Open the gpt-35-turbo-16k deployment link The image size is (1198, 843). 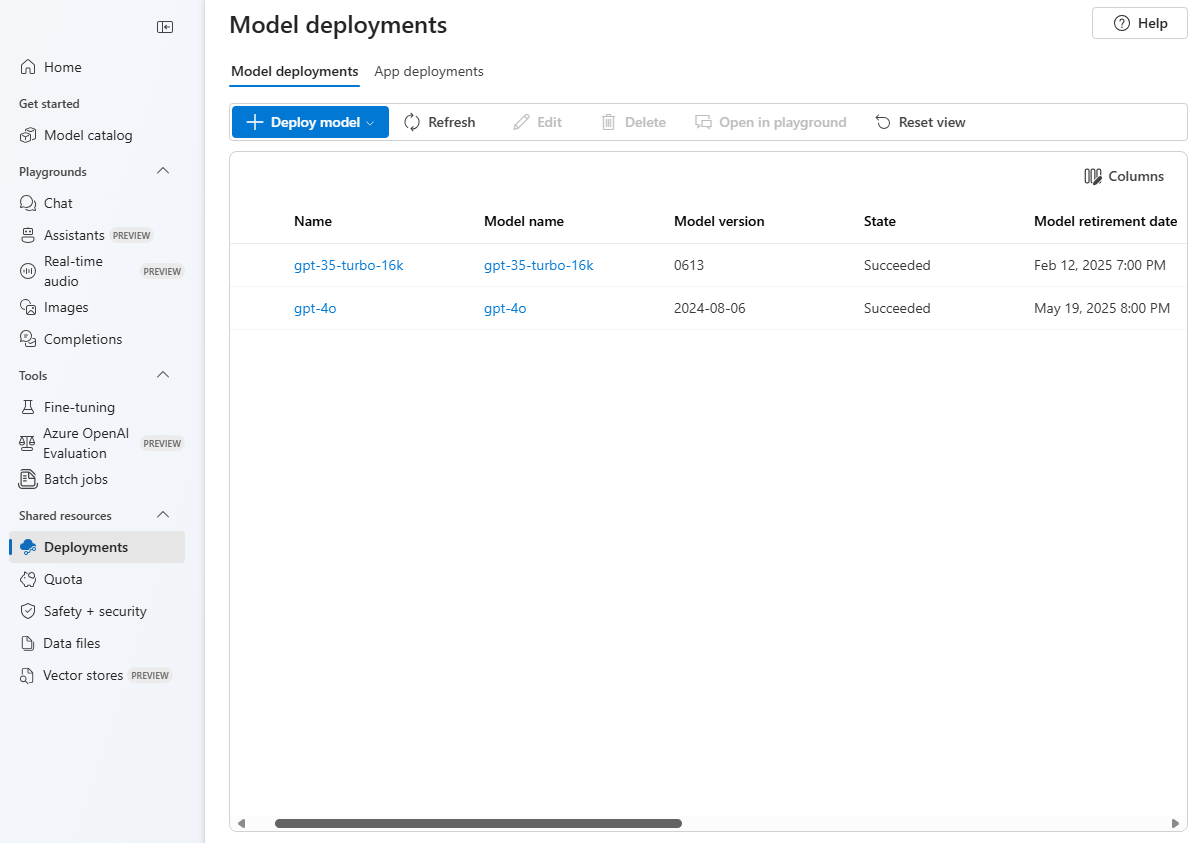pyautogui.click(x=348, y=265)
